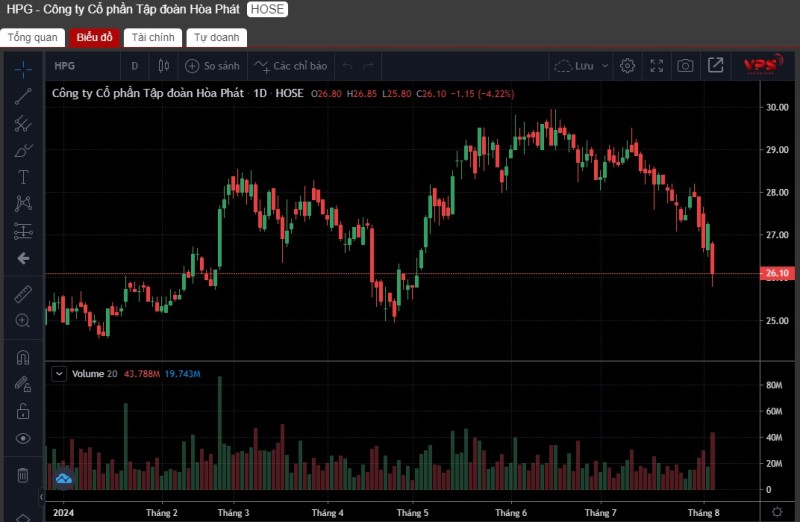The image size is (800, 522).
Task: Undo the last chart action
Action: [x=347, y=66]
